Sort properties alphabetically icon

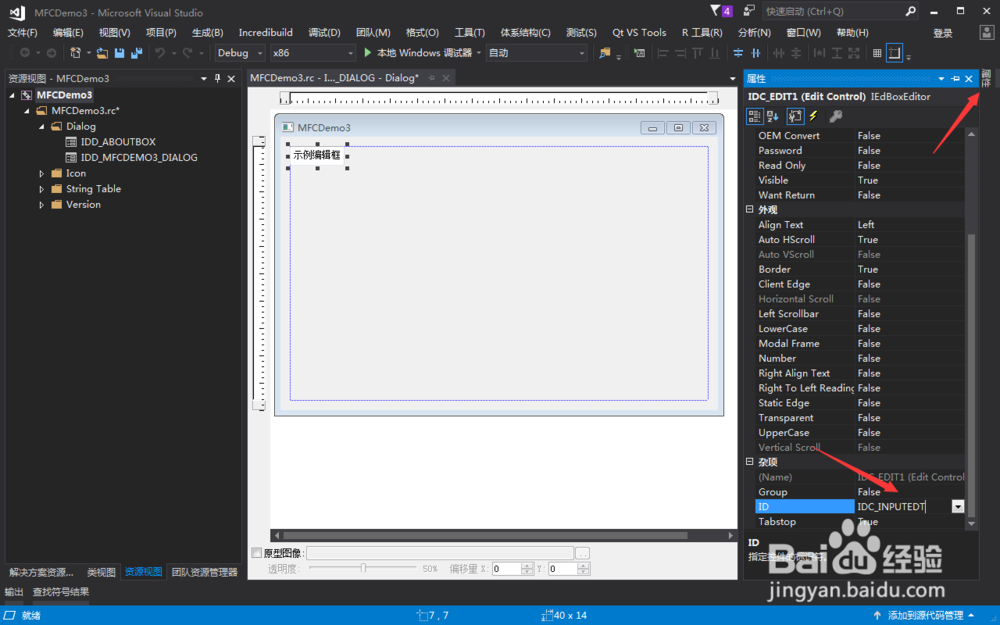click(773, 116)
